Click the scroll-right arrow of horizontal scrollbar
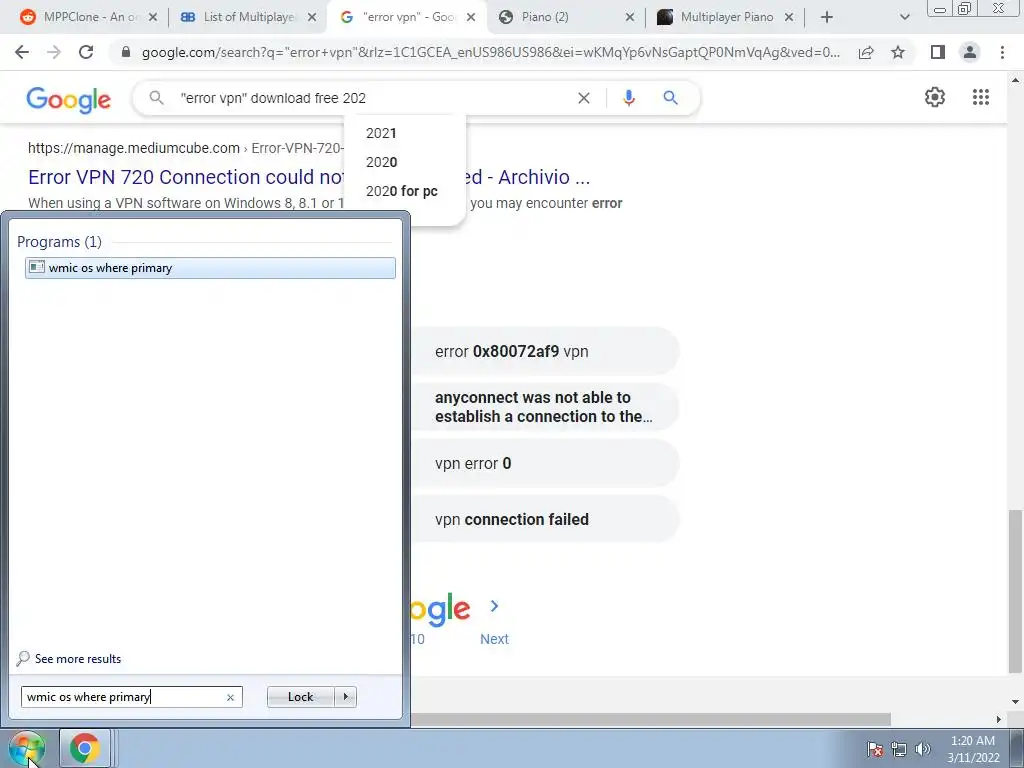 (x=999, y=720)
